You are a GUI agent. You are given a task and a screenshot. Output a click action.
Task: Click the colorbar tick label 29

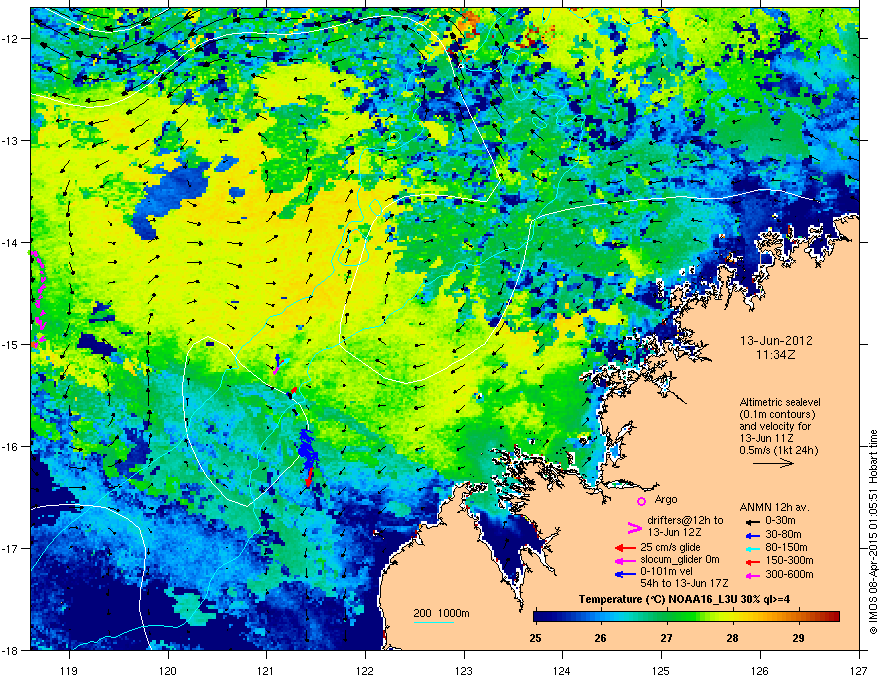(798, 638)
